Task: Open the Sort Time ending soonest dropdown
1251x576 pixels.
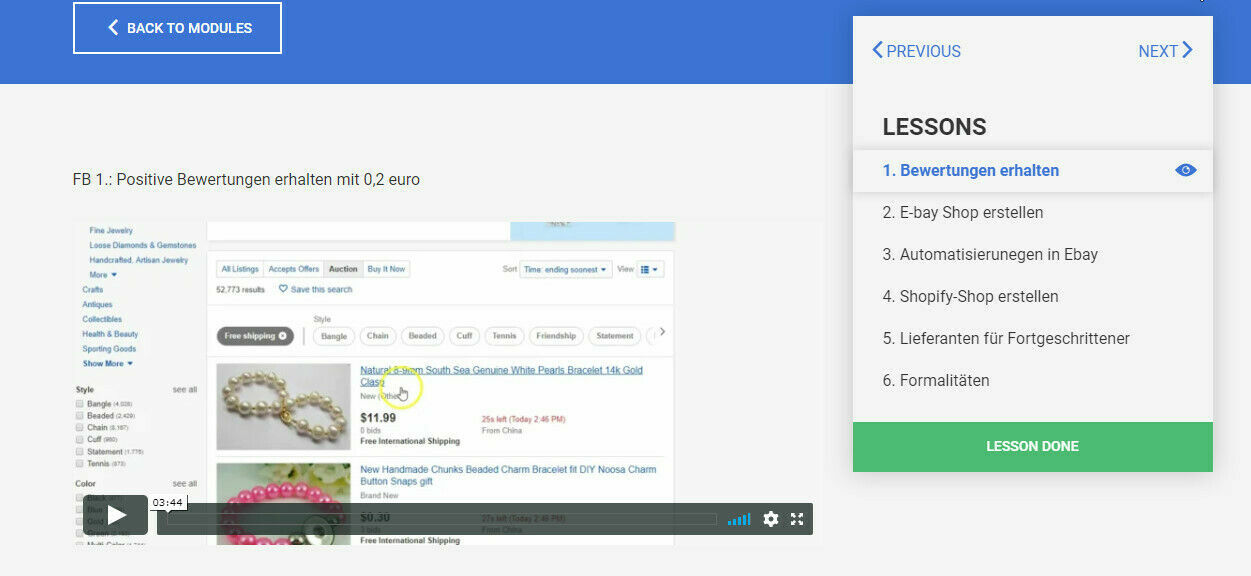Action: tap(565, 269)
